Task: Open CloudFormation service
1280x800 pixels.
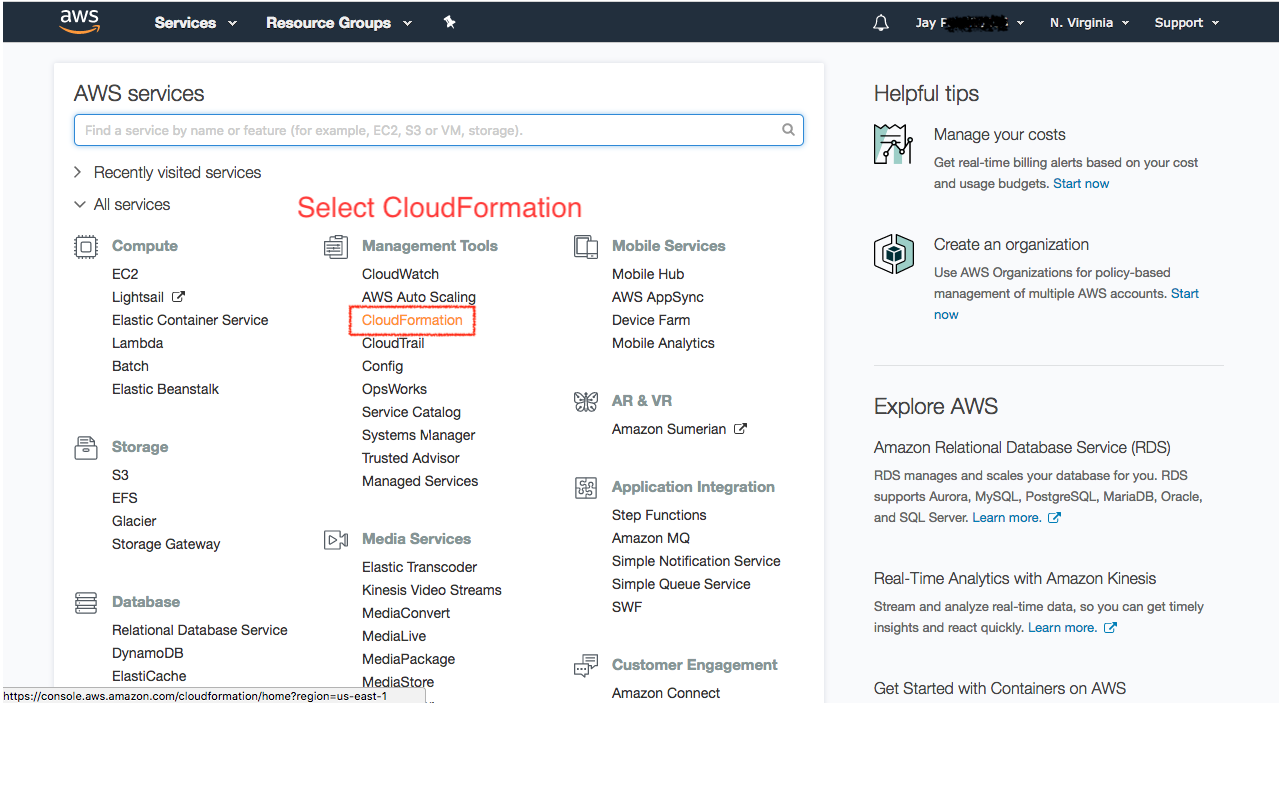Action: pyautogui.click(x=412, y=320)
